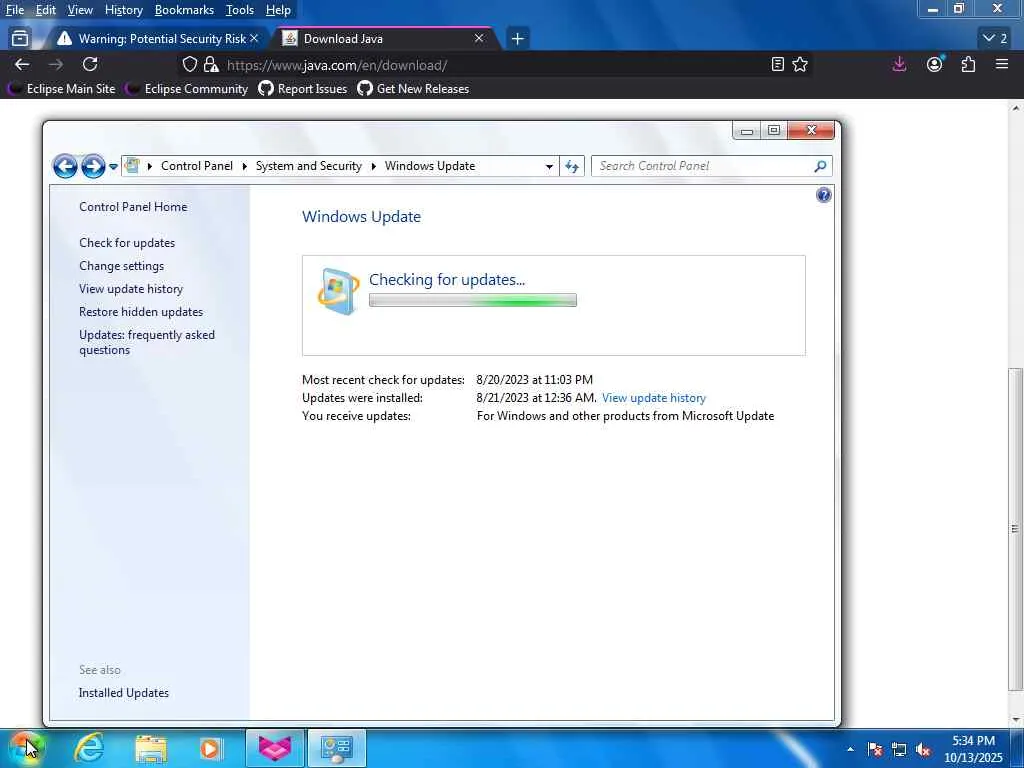1024x768 pixels.
Task: Open list all tabs dropdown
Action: (x=995, y=39)
